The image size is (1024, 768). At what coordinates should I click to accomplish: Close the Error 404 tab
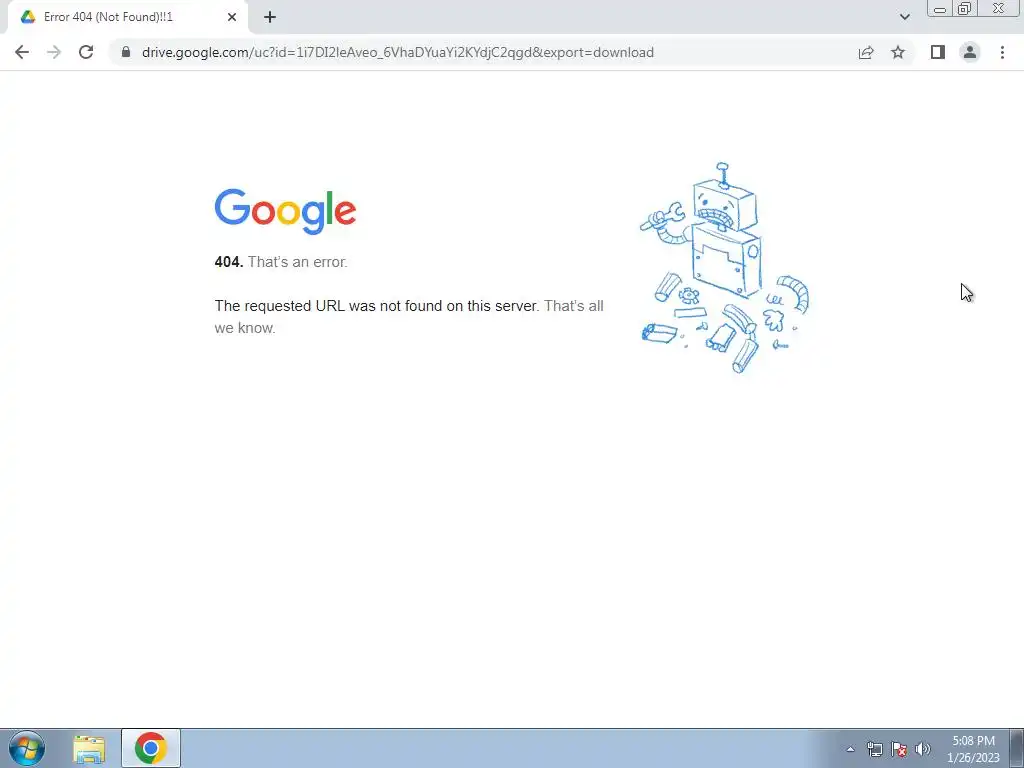click(232, 17)
